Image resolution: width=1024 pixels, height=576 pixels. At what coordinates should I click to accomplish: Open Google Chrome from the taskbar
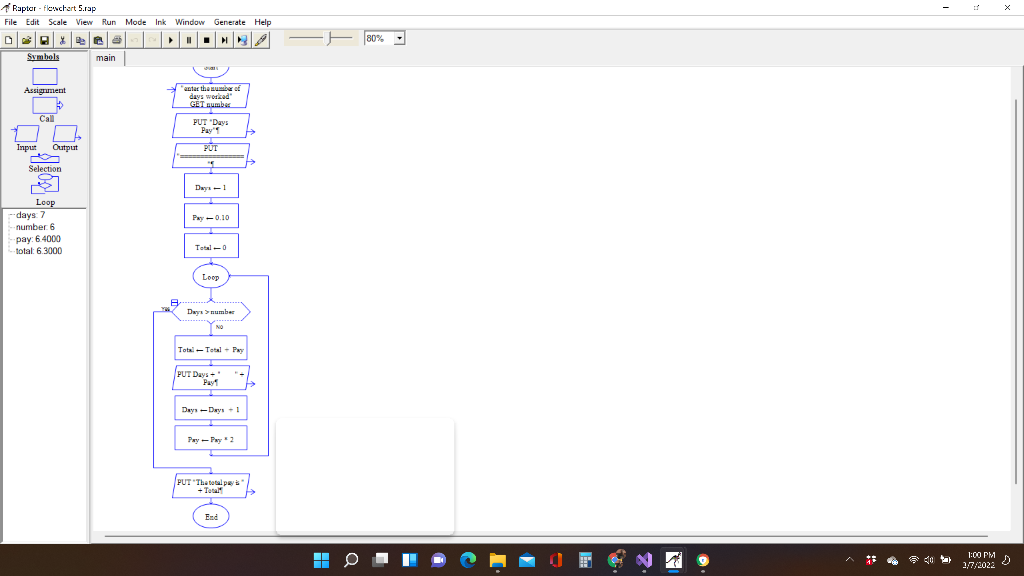pos(701,560)
